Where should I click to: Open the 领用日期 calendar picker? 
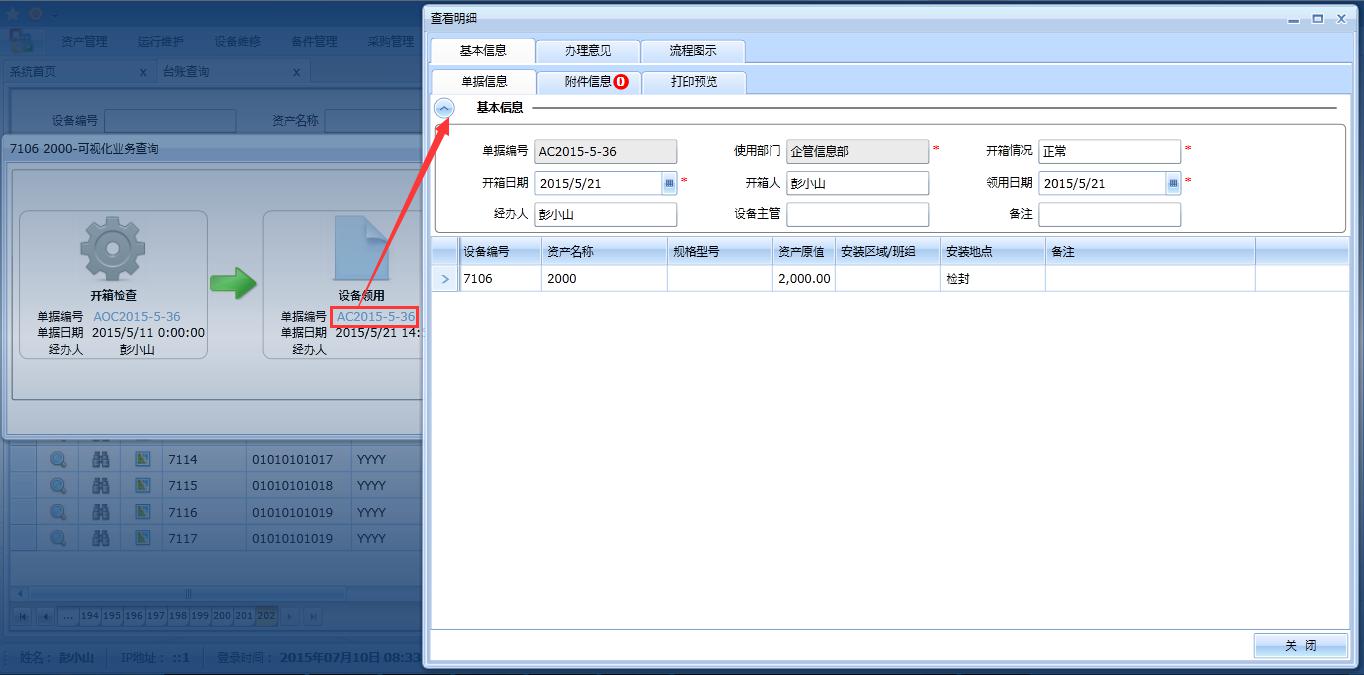click(1173, 184)
